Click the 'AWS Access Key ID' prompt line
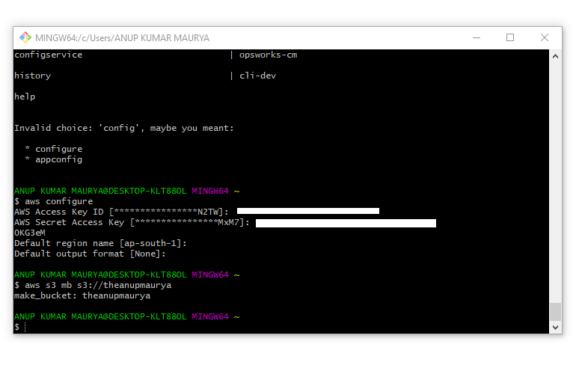The height and width of the screenshot is (371, 585). [121, 212]
